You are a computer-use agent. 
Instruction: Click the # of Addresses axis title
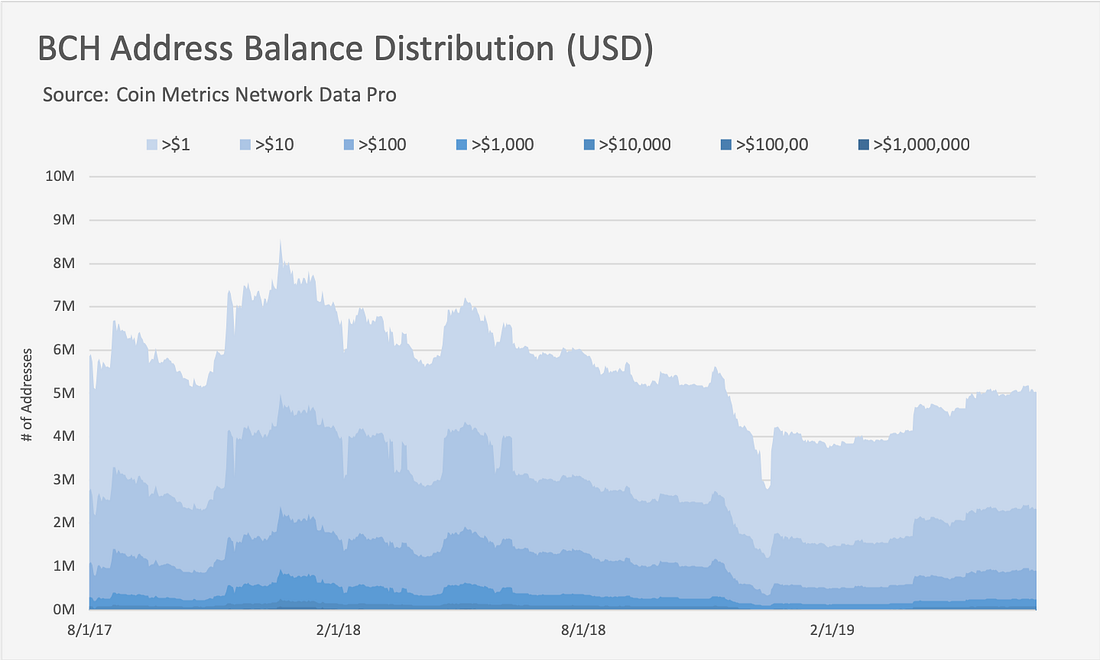click(x=27, y=395)
